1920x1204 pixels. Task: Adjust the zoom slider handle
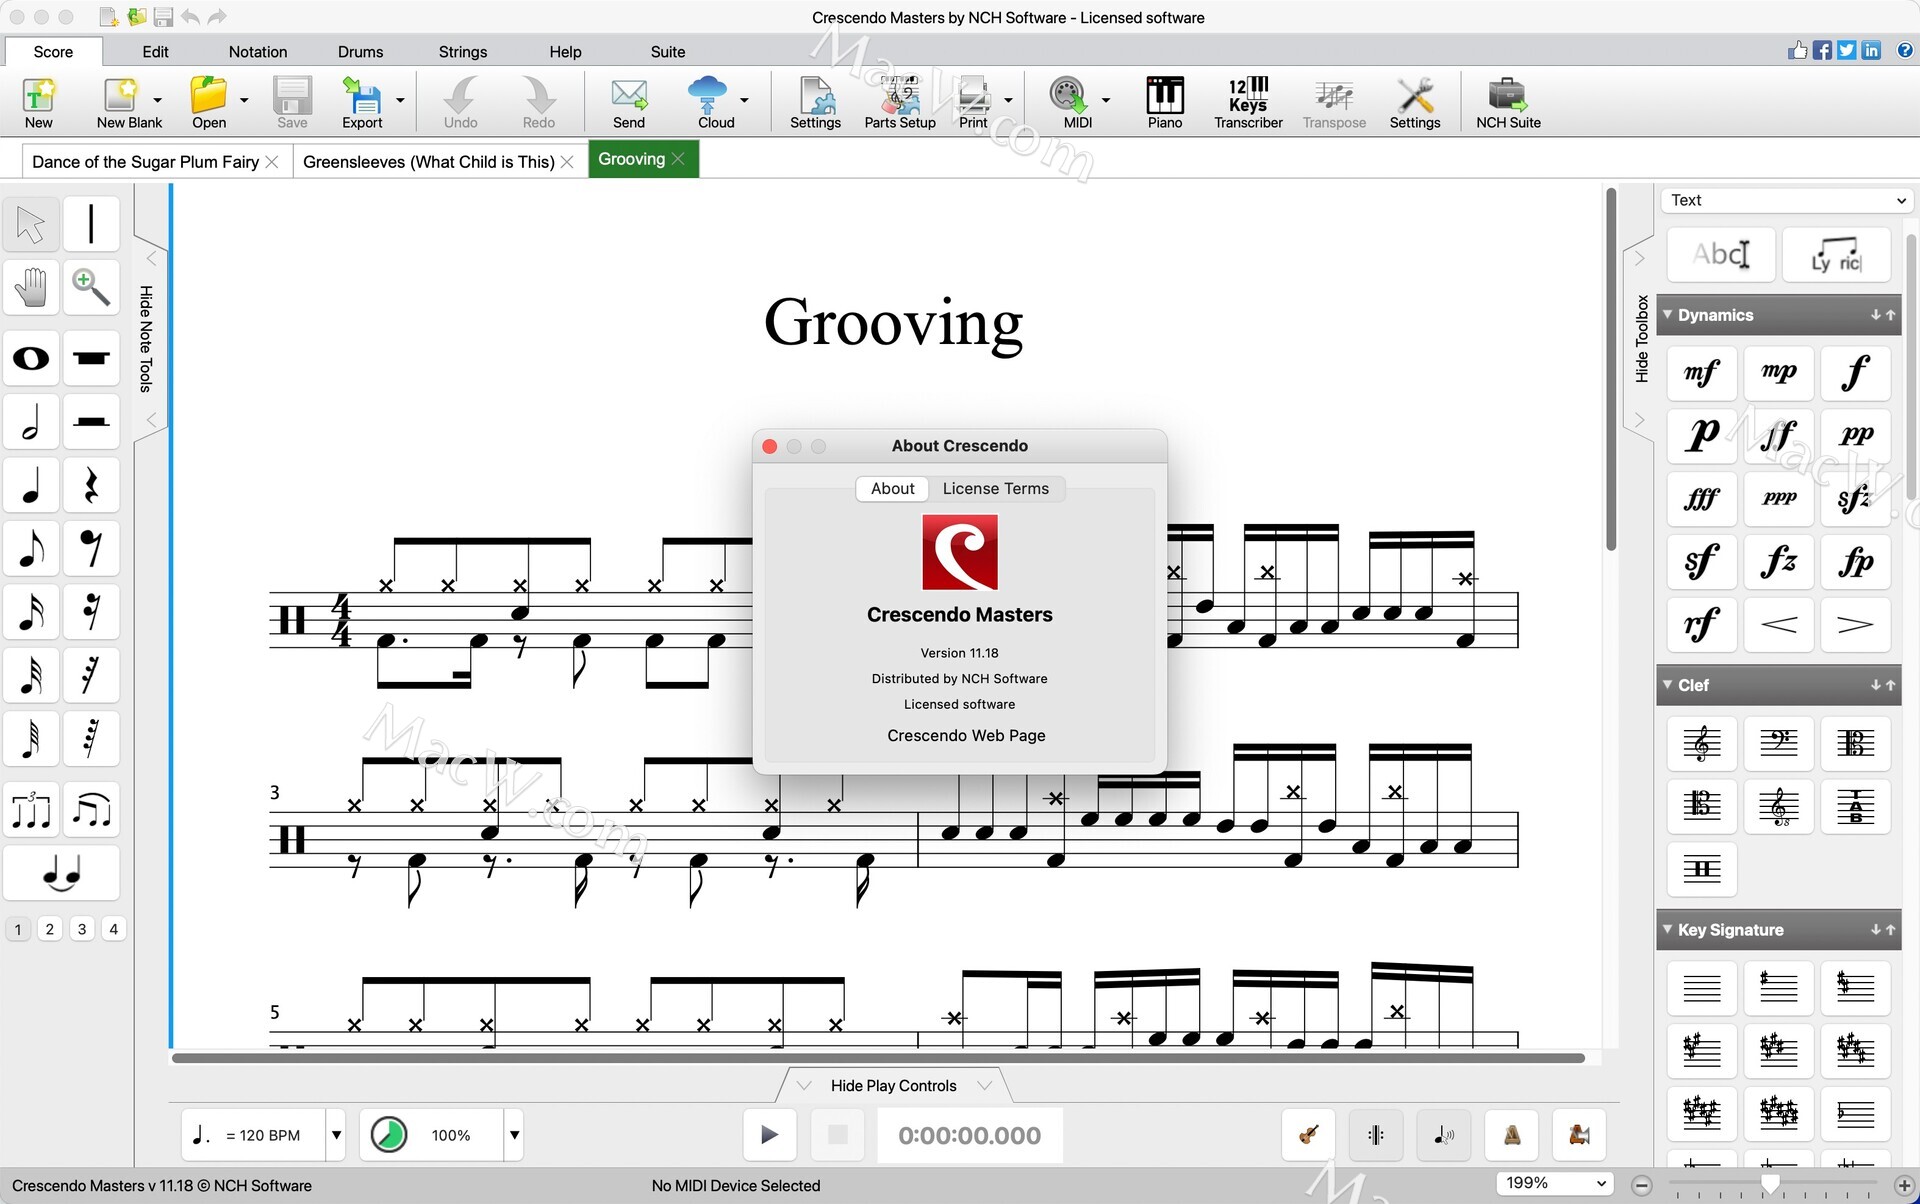pos(1771,1184)
